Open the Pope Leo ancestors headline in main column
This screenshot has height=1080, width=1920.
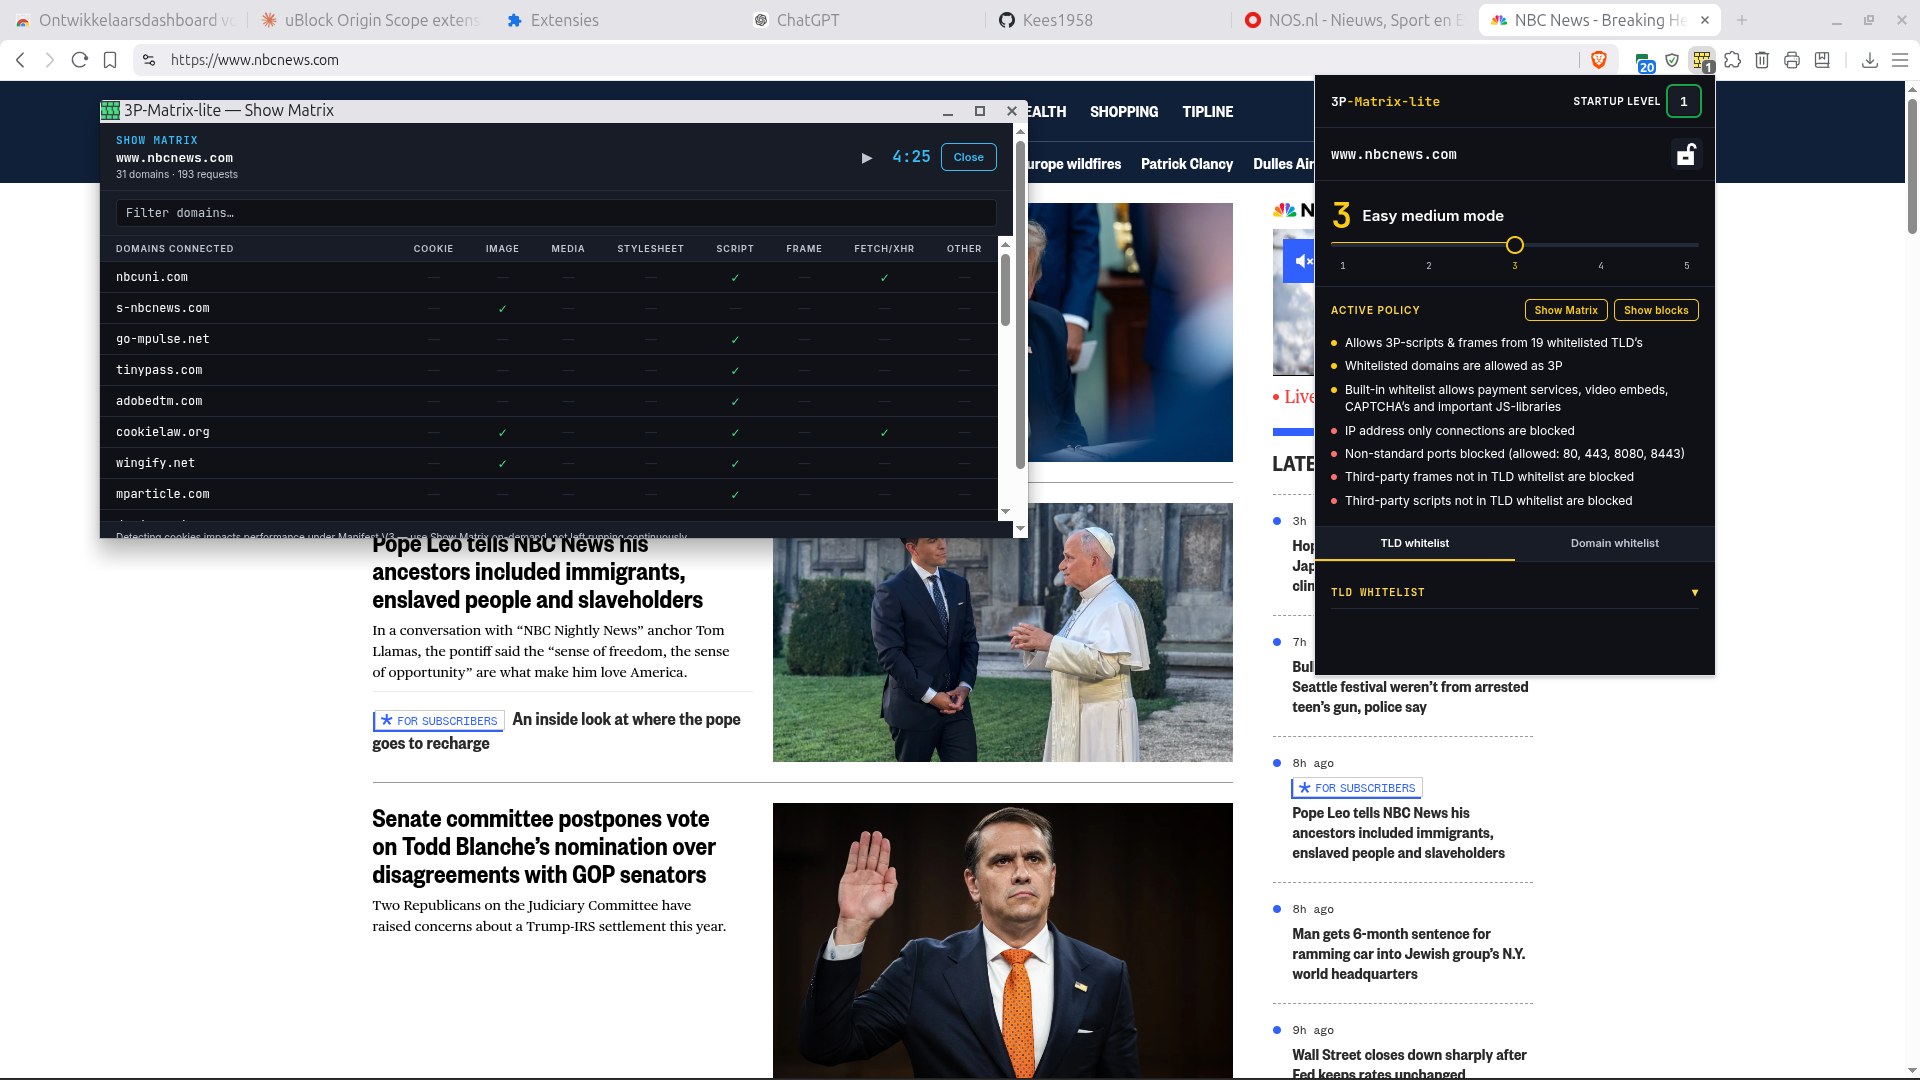[538, 572]
